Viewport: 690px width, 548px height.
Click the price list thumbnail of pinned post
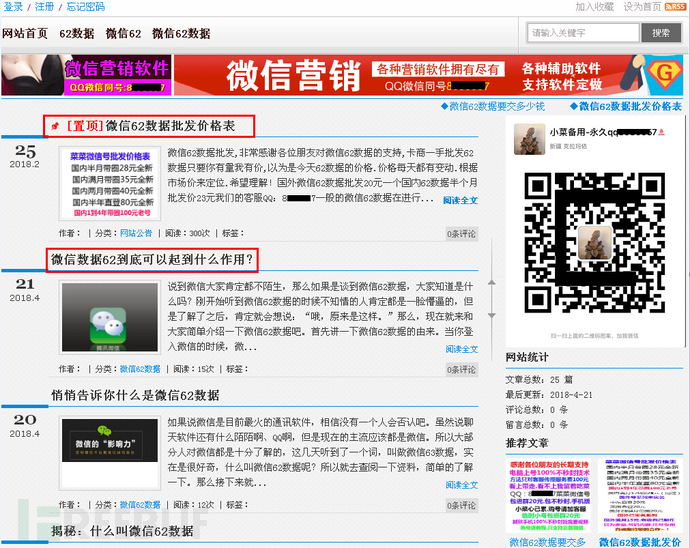click(x=110, y=184)
